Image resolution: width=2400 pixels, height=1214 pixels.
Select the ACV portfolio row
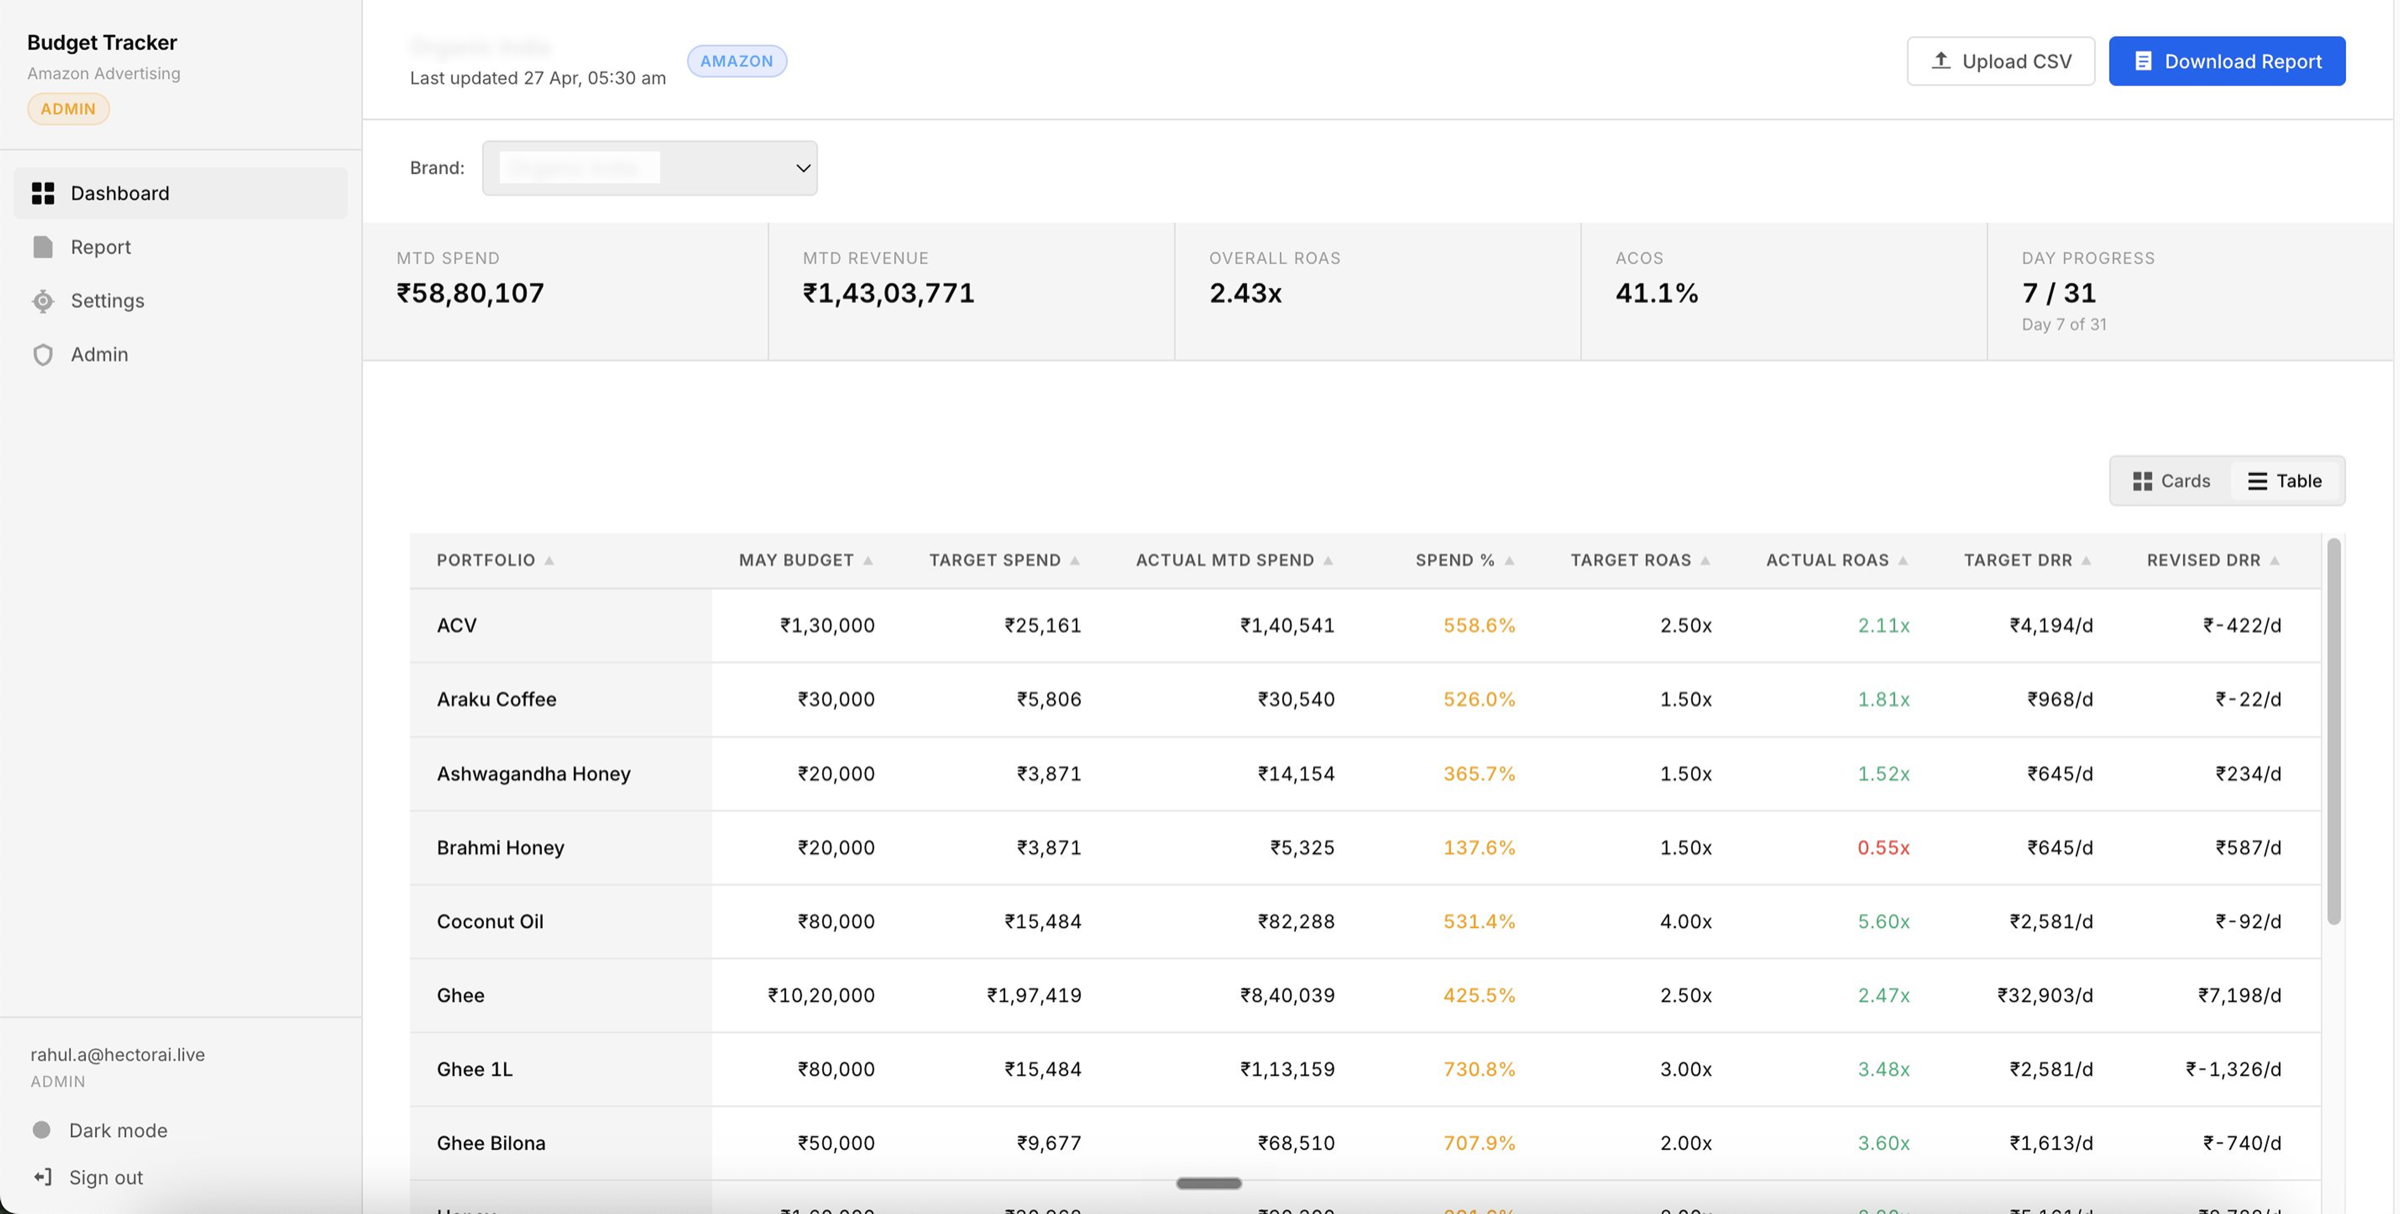1365,625
